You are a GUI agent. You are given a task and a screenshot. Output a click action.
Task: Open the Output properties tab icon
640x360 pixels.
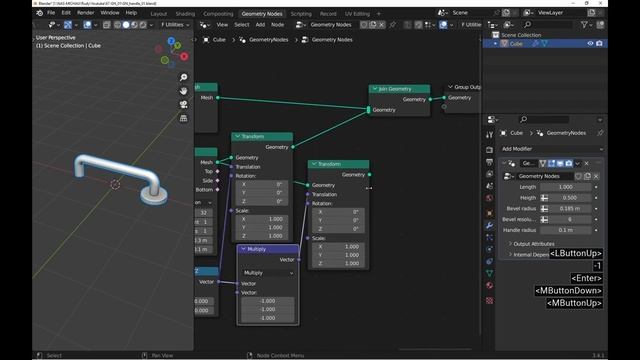tap(489, 162)
